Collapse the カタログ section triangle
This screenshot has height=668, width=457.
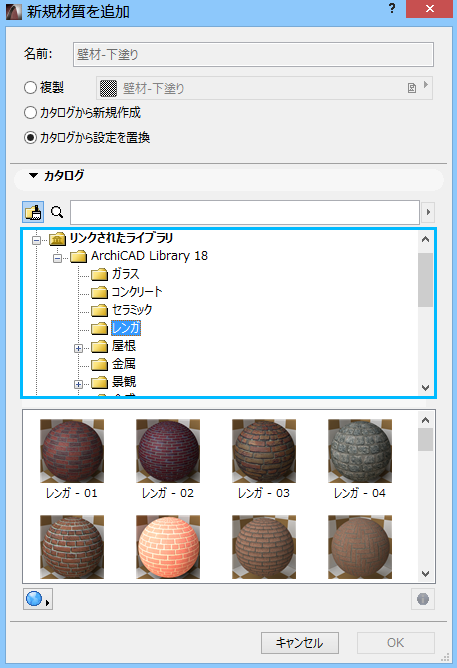click(x=33, y=175)
